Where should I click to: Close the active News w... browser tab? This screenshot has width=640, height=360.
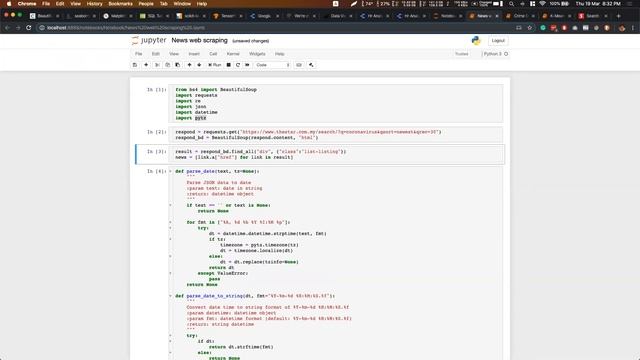(x=497, y=16)
